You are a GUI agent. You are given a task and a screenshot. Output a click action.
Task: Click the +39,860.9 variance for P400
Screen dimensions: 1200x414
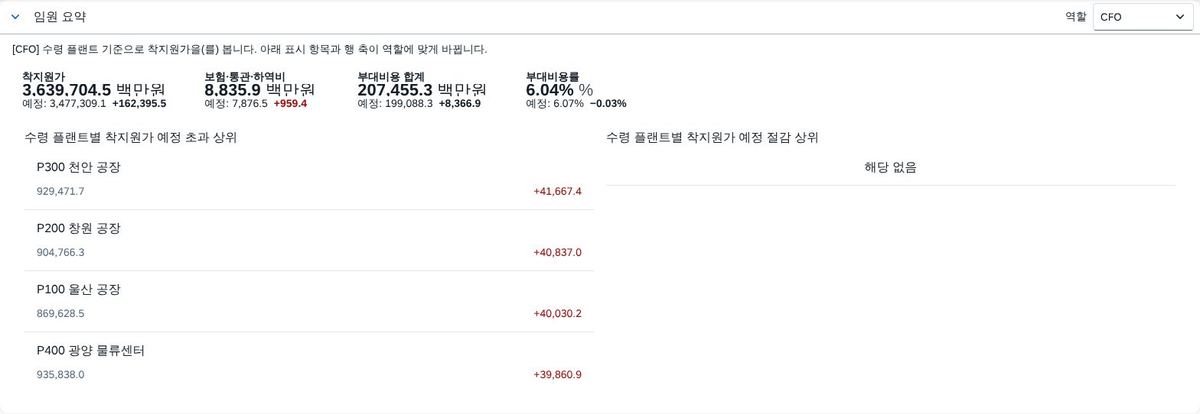click(x=557, y=374)
